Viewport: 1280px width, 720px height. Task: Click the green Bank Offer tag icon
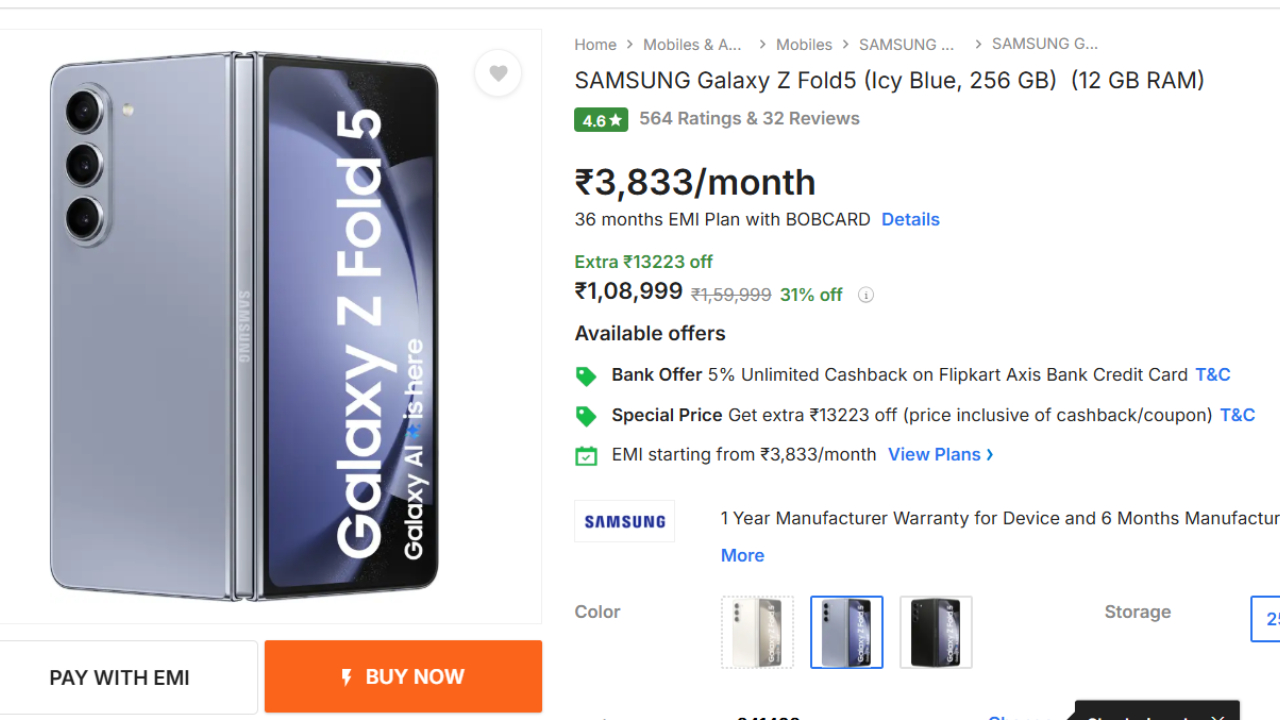click(x=586, y=376)
